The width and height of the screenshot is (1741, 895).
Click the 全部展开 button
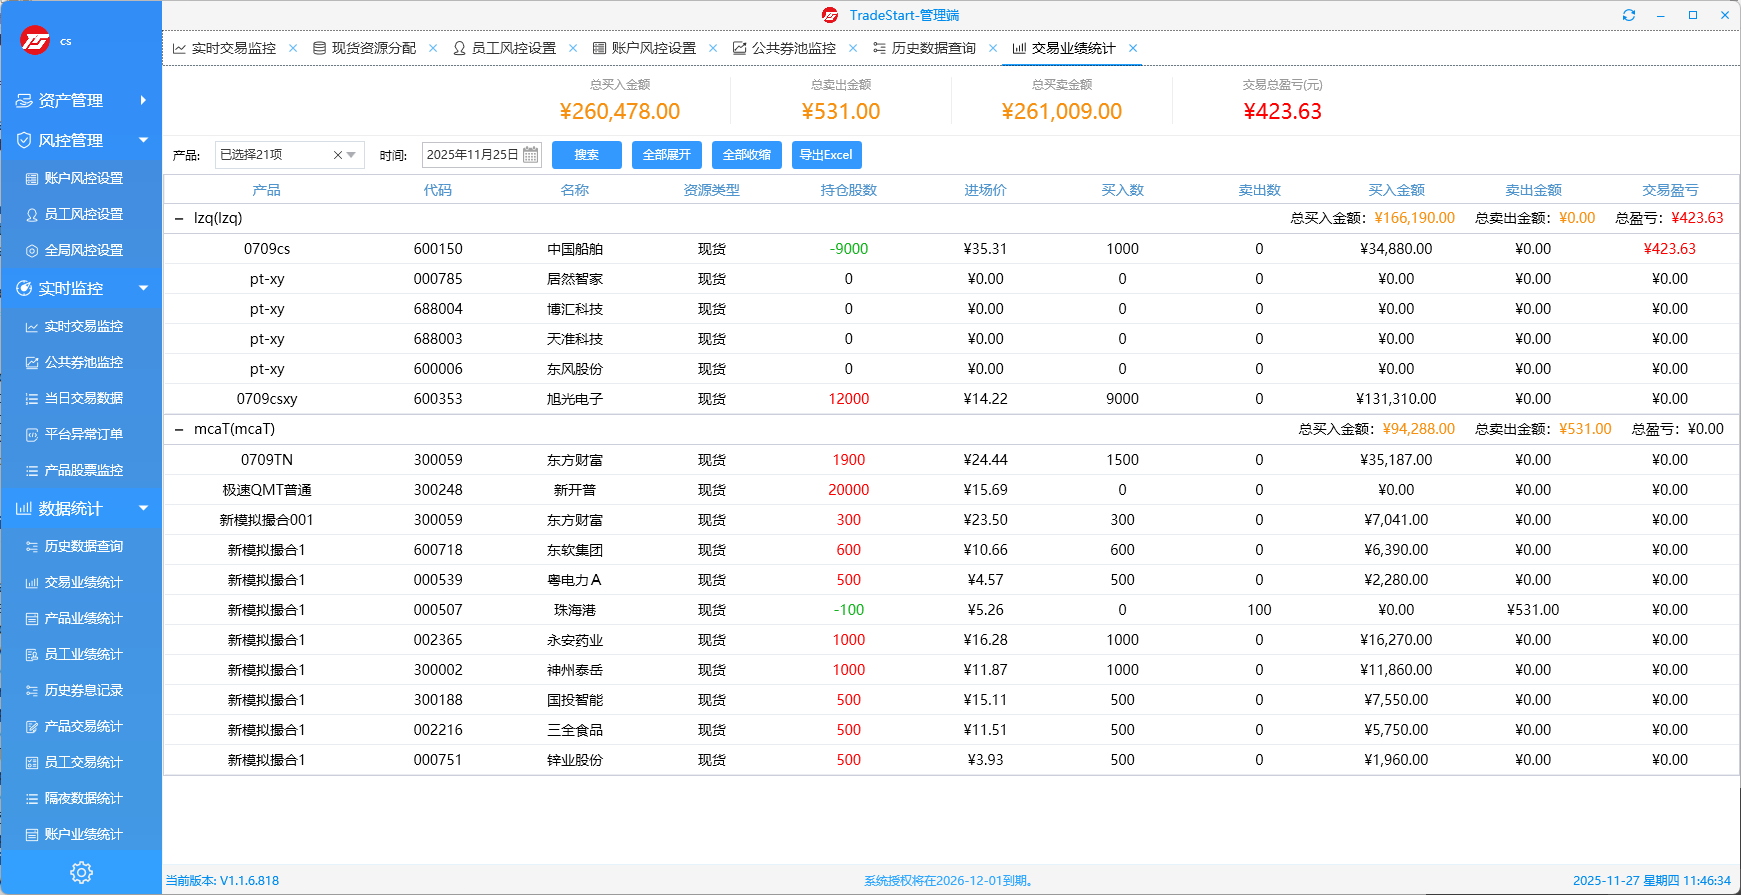point(666,155)
